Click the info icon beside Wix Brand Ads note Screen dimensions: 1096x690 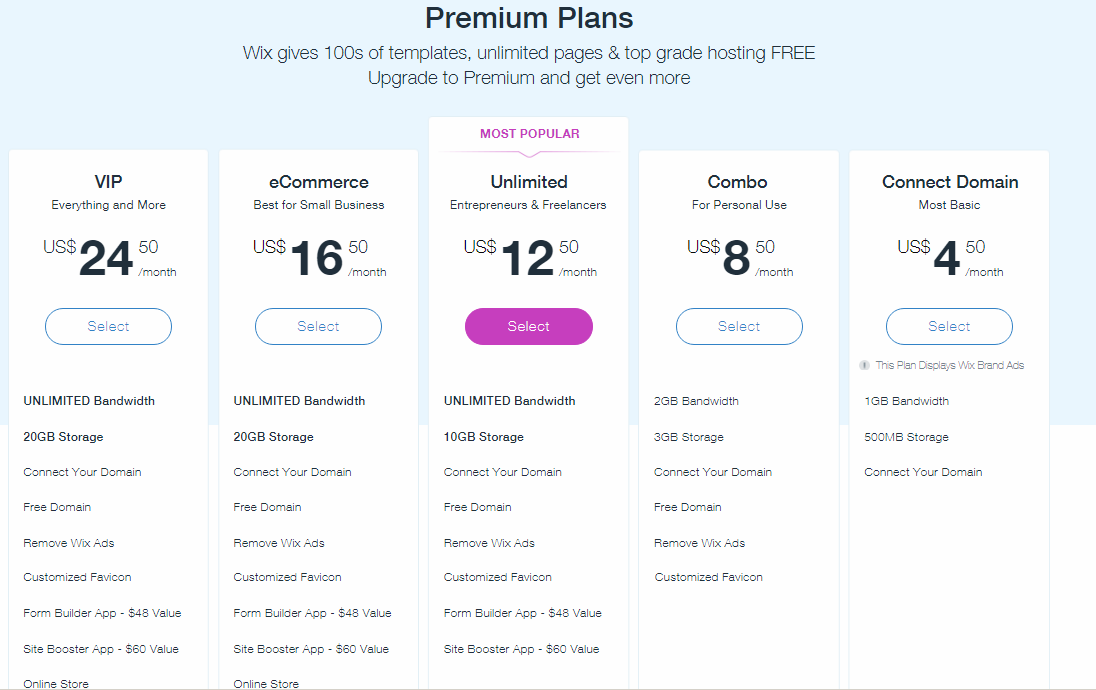point(864,365)
